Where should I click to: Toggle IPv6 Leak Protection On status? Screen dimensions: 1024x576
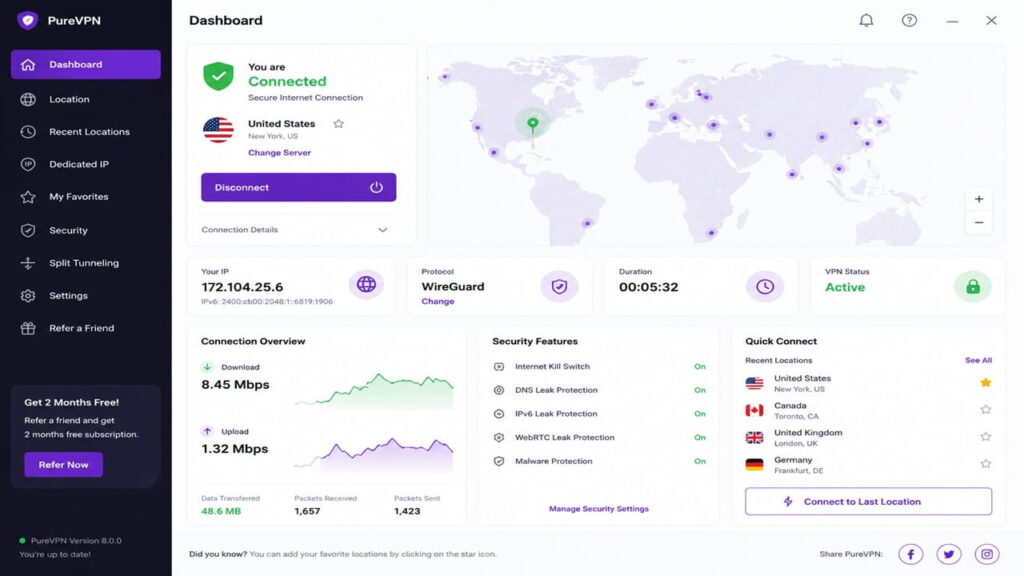coord(699,413)
